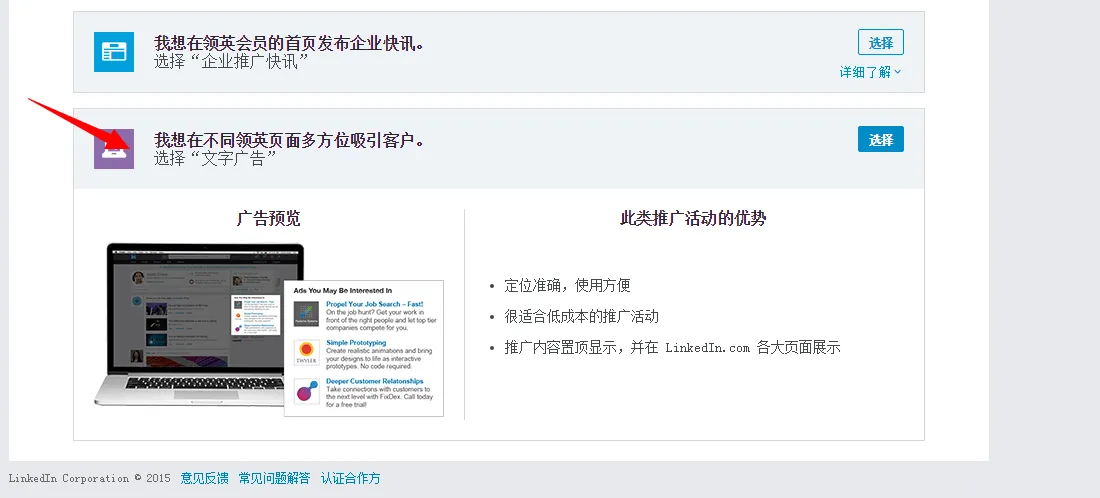Expand 详细了解 dropdown link
Screen dimensions: 1100x498
pyautogui.click(x=870, y=72)
